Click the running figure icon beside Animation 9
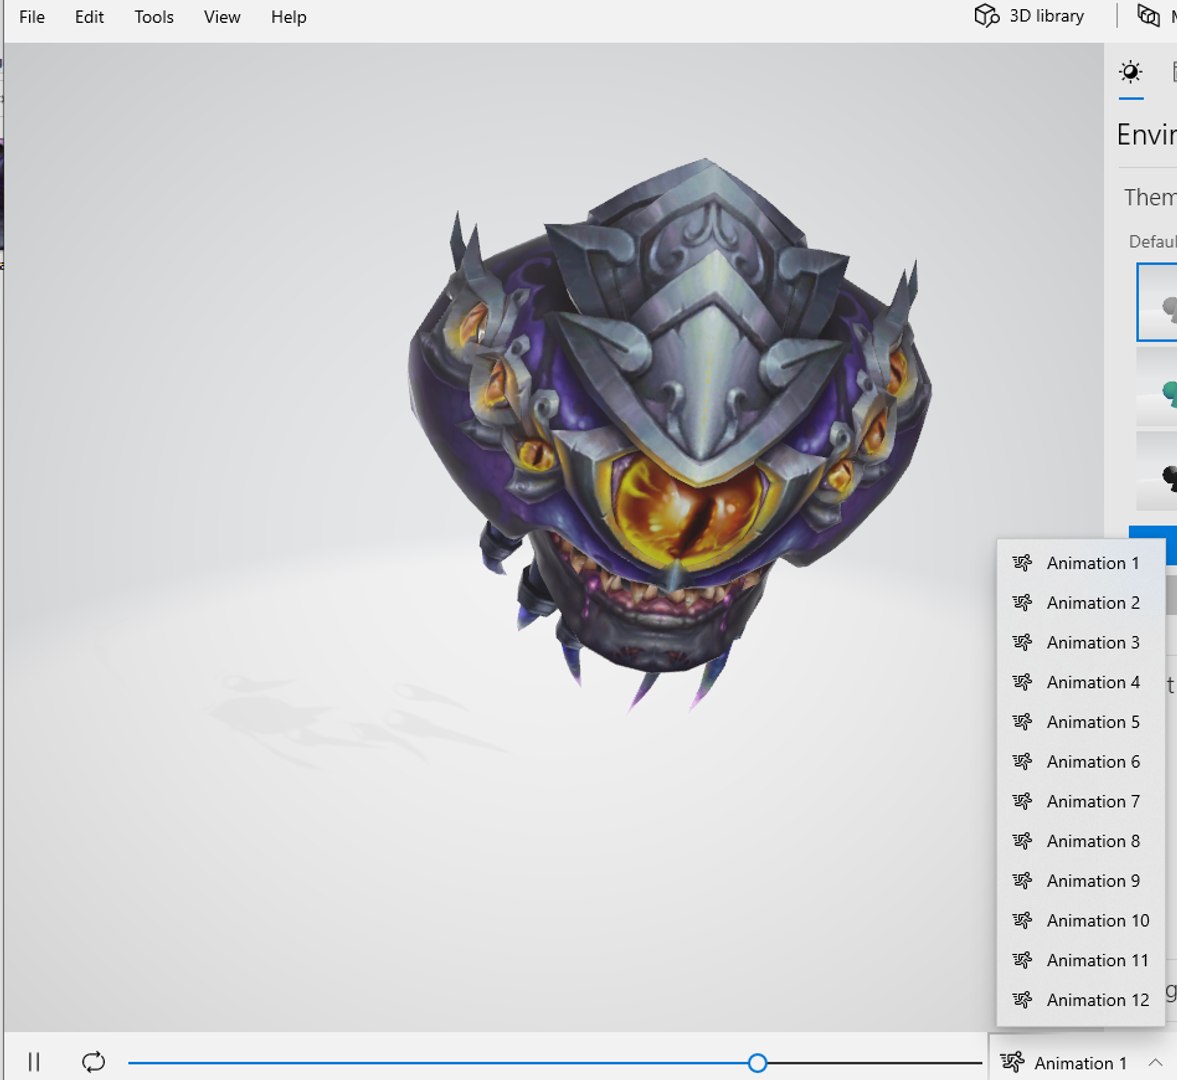Screen dimensions: 1177x1080 coord(1022,881)
